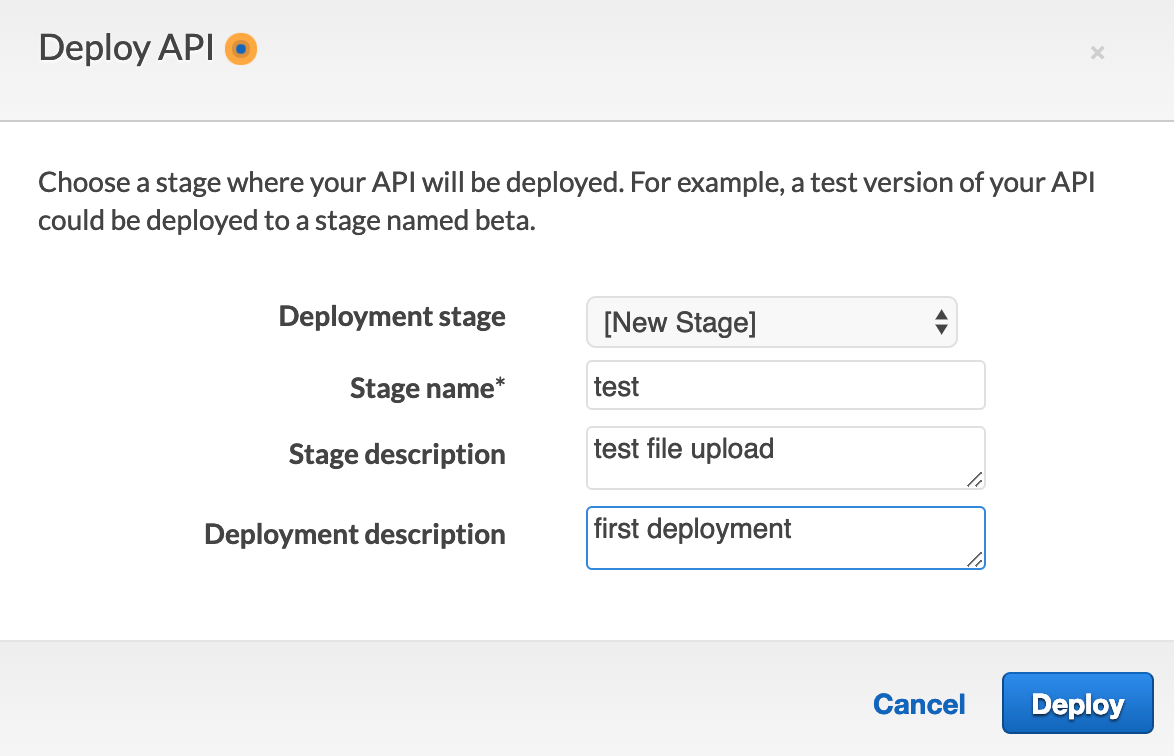Click the "Deploy API" dialog title

[126, 49]
